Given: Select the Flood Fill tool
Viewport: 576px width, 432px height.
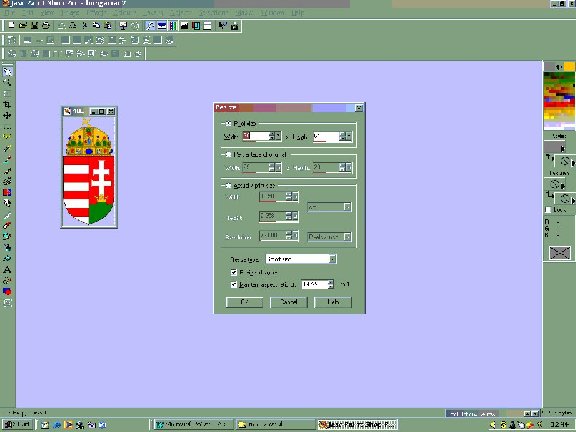Looking at the screenshot, I should (x=7, y=258).
